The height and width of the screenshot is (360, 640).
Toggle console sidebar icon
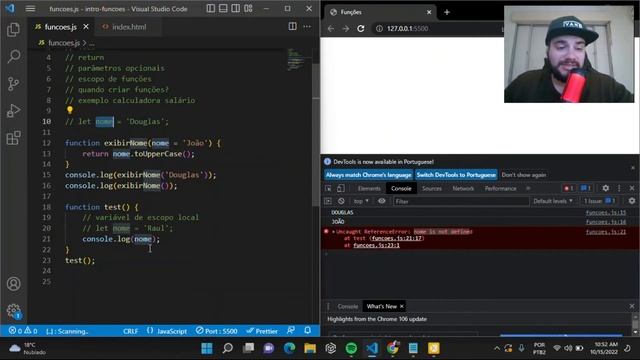328,201
